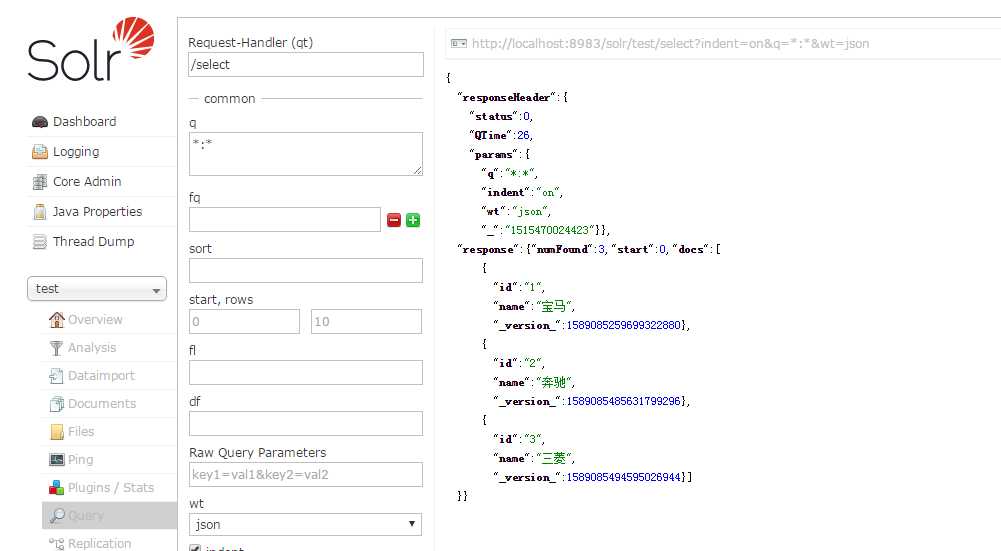Open the test core selector dropdown
Viewport: 1001px width, 551px height.
point(97,289)
